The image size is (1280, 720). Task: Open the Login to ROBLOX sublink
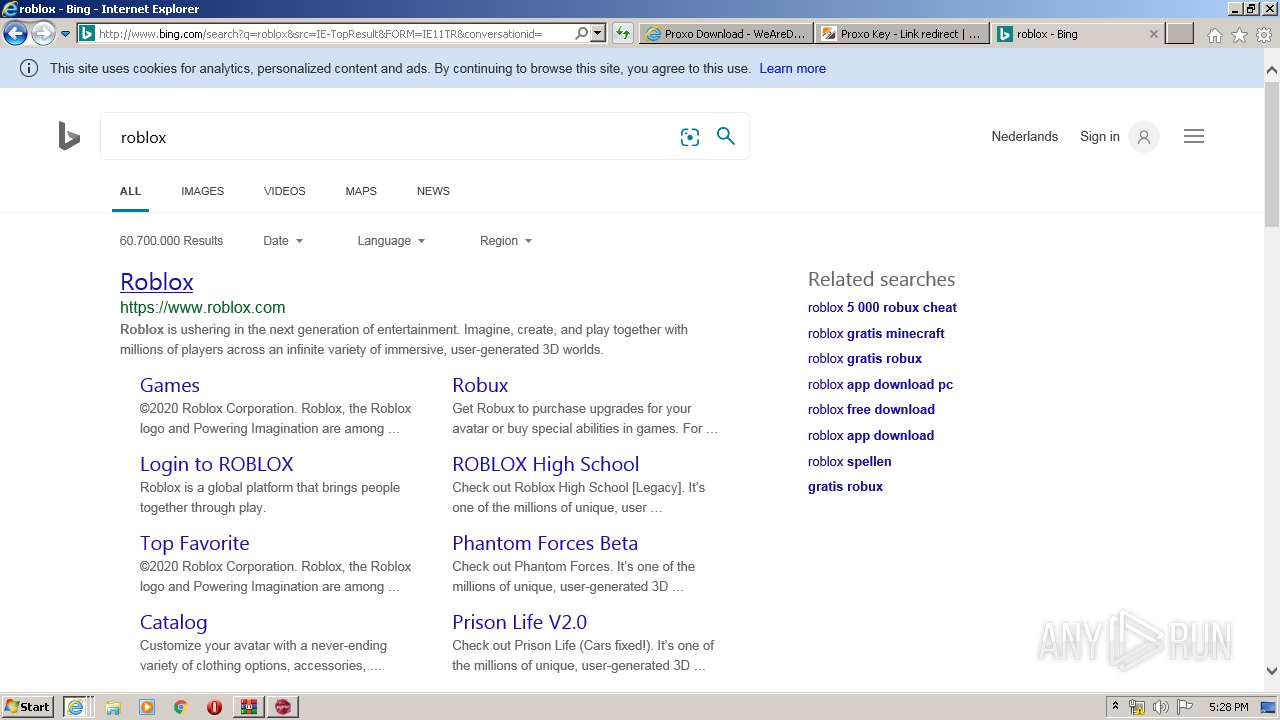pyautogui.click(x=216, y=464)
